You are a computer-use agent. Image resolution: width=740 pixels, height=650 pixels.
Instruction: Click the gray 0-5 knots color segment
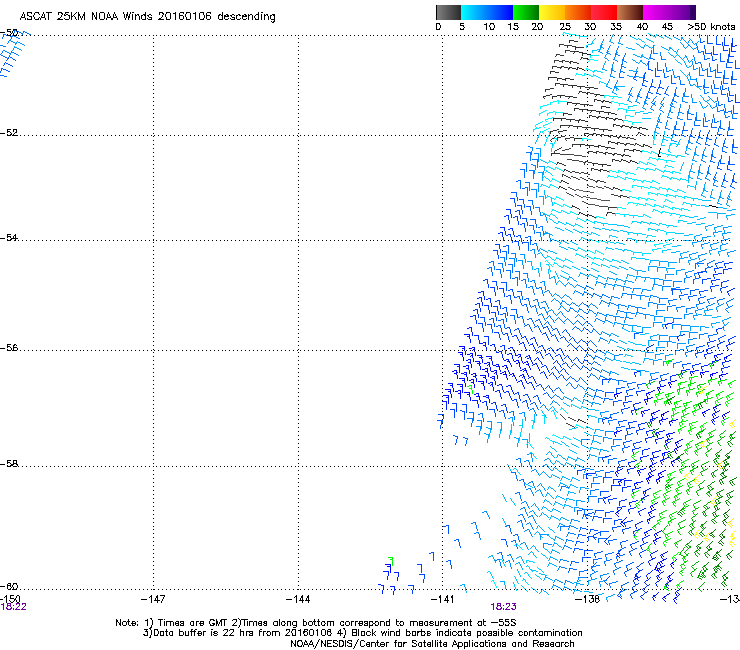coord(448,12)
